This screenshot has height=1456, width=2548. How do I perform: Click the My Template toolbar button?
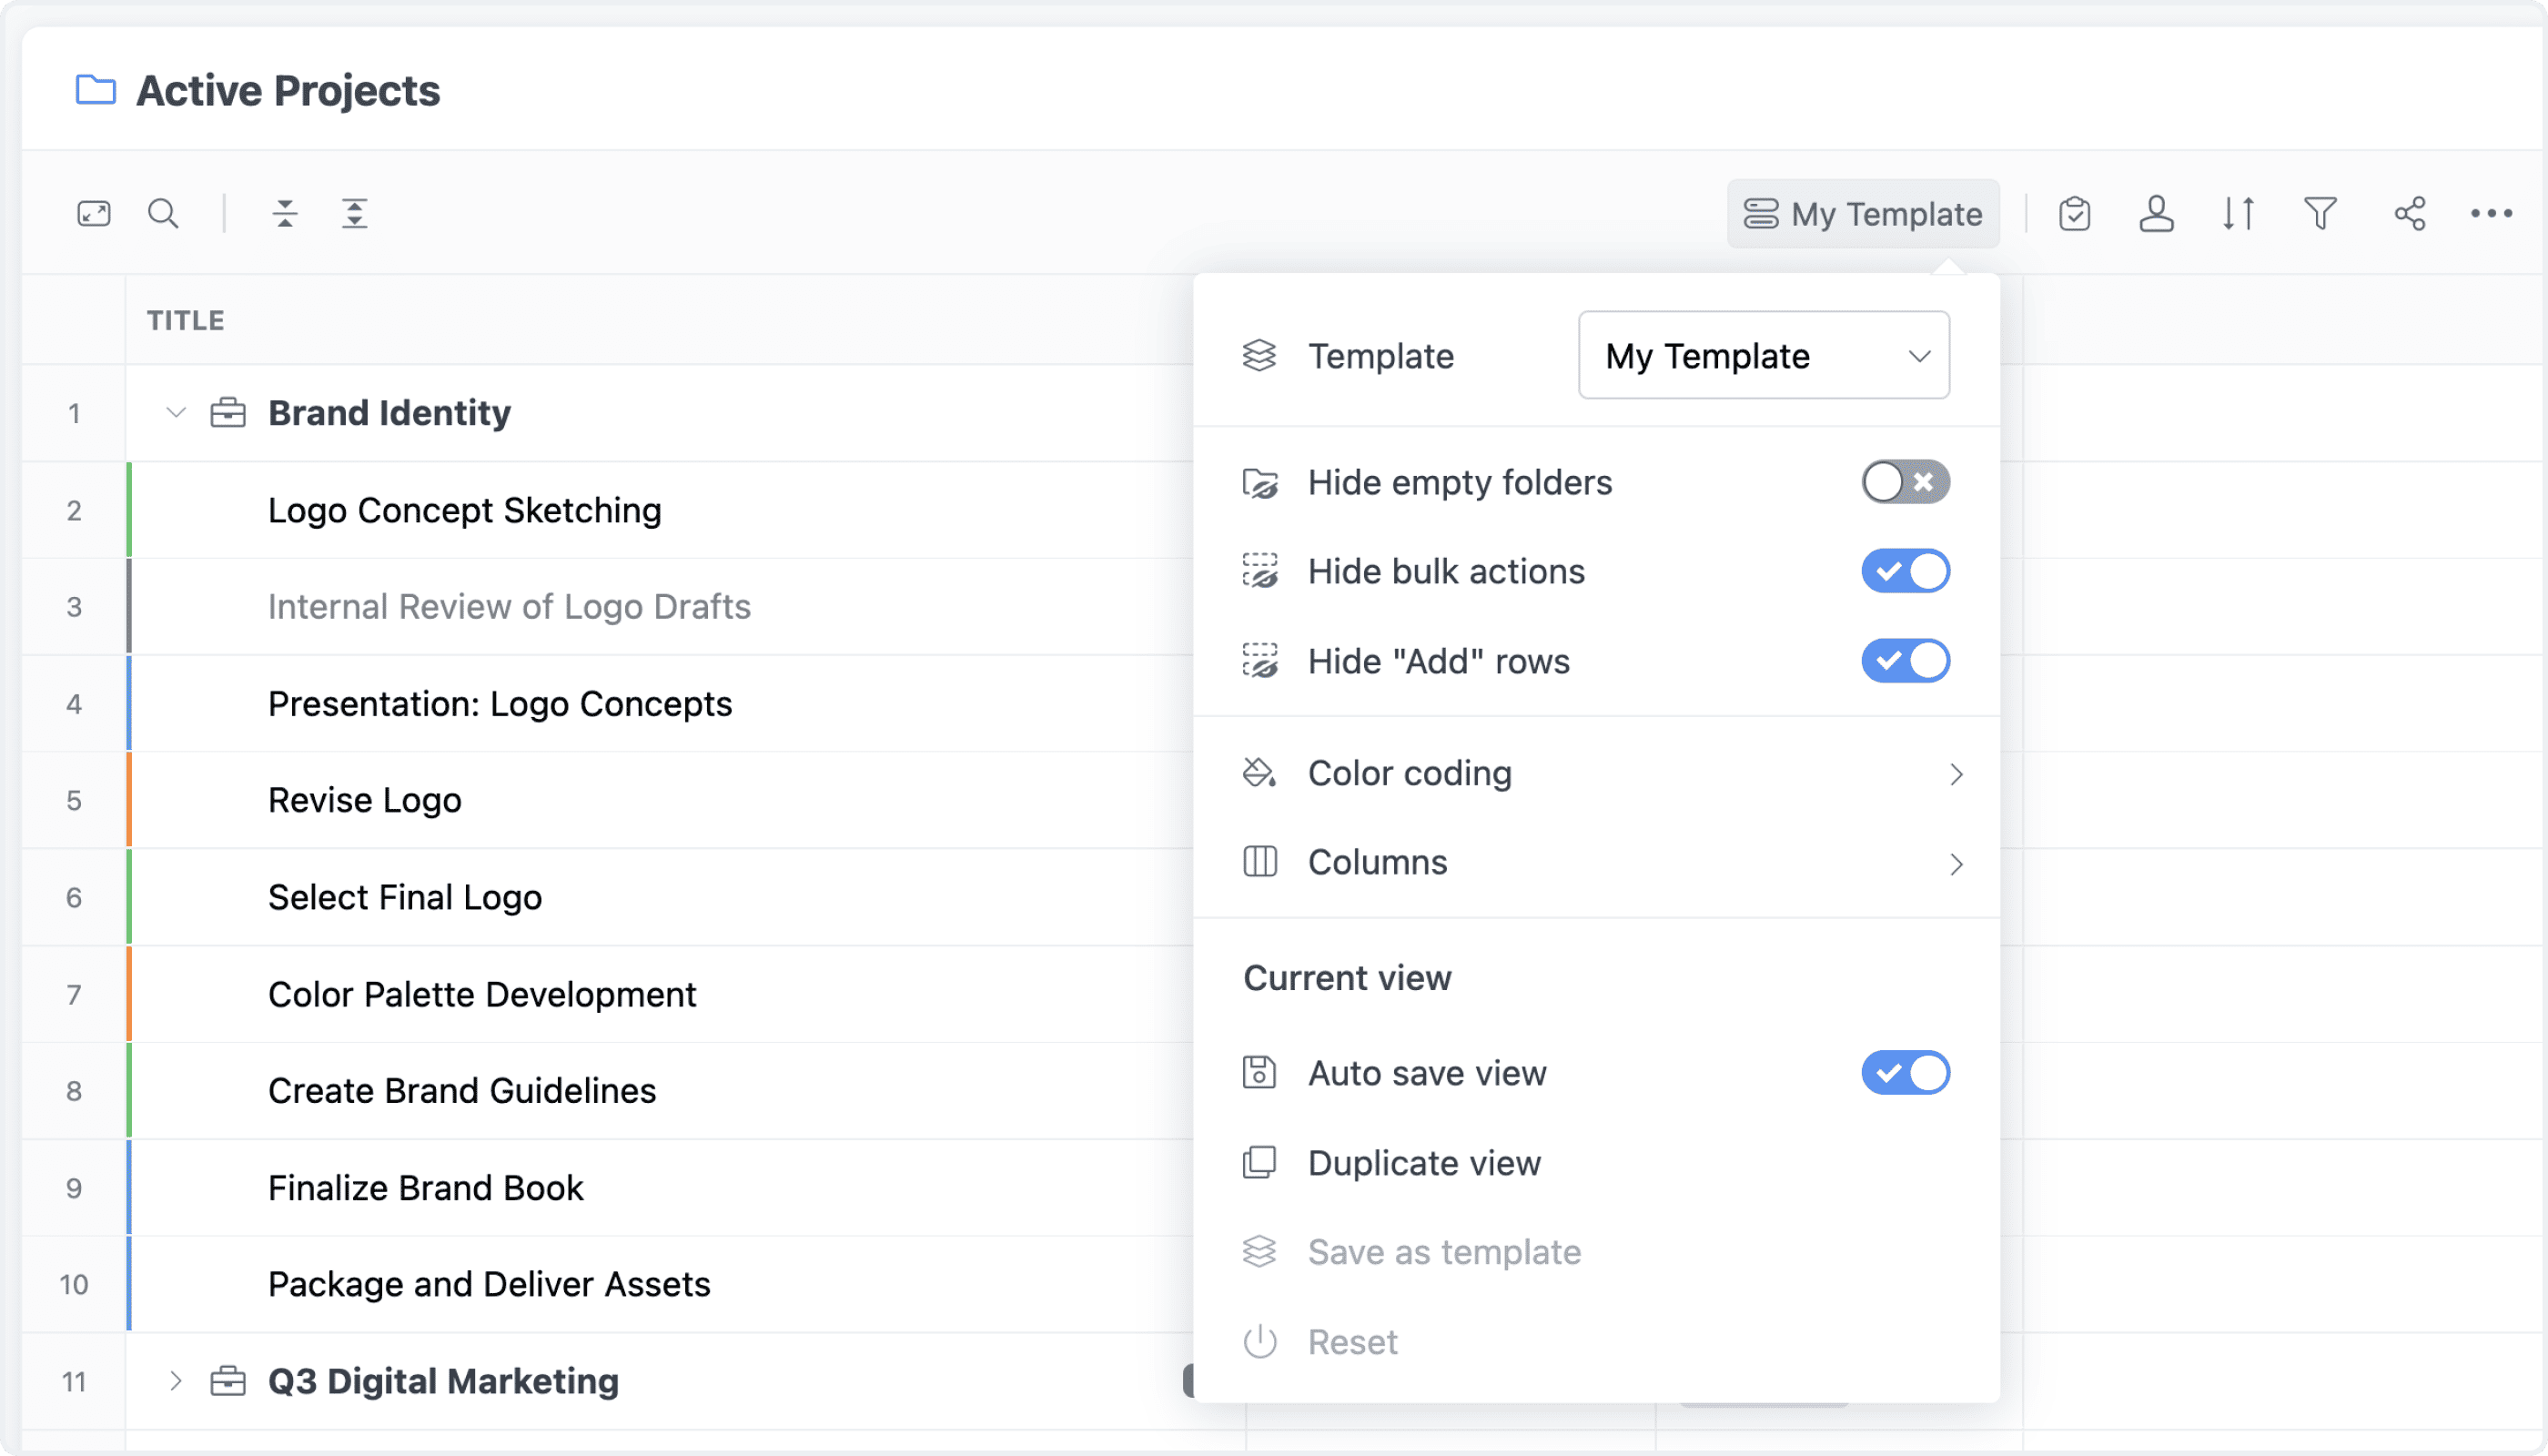point(1862,213)
